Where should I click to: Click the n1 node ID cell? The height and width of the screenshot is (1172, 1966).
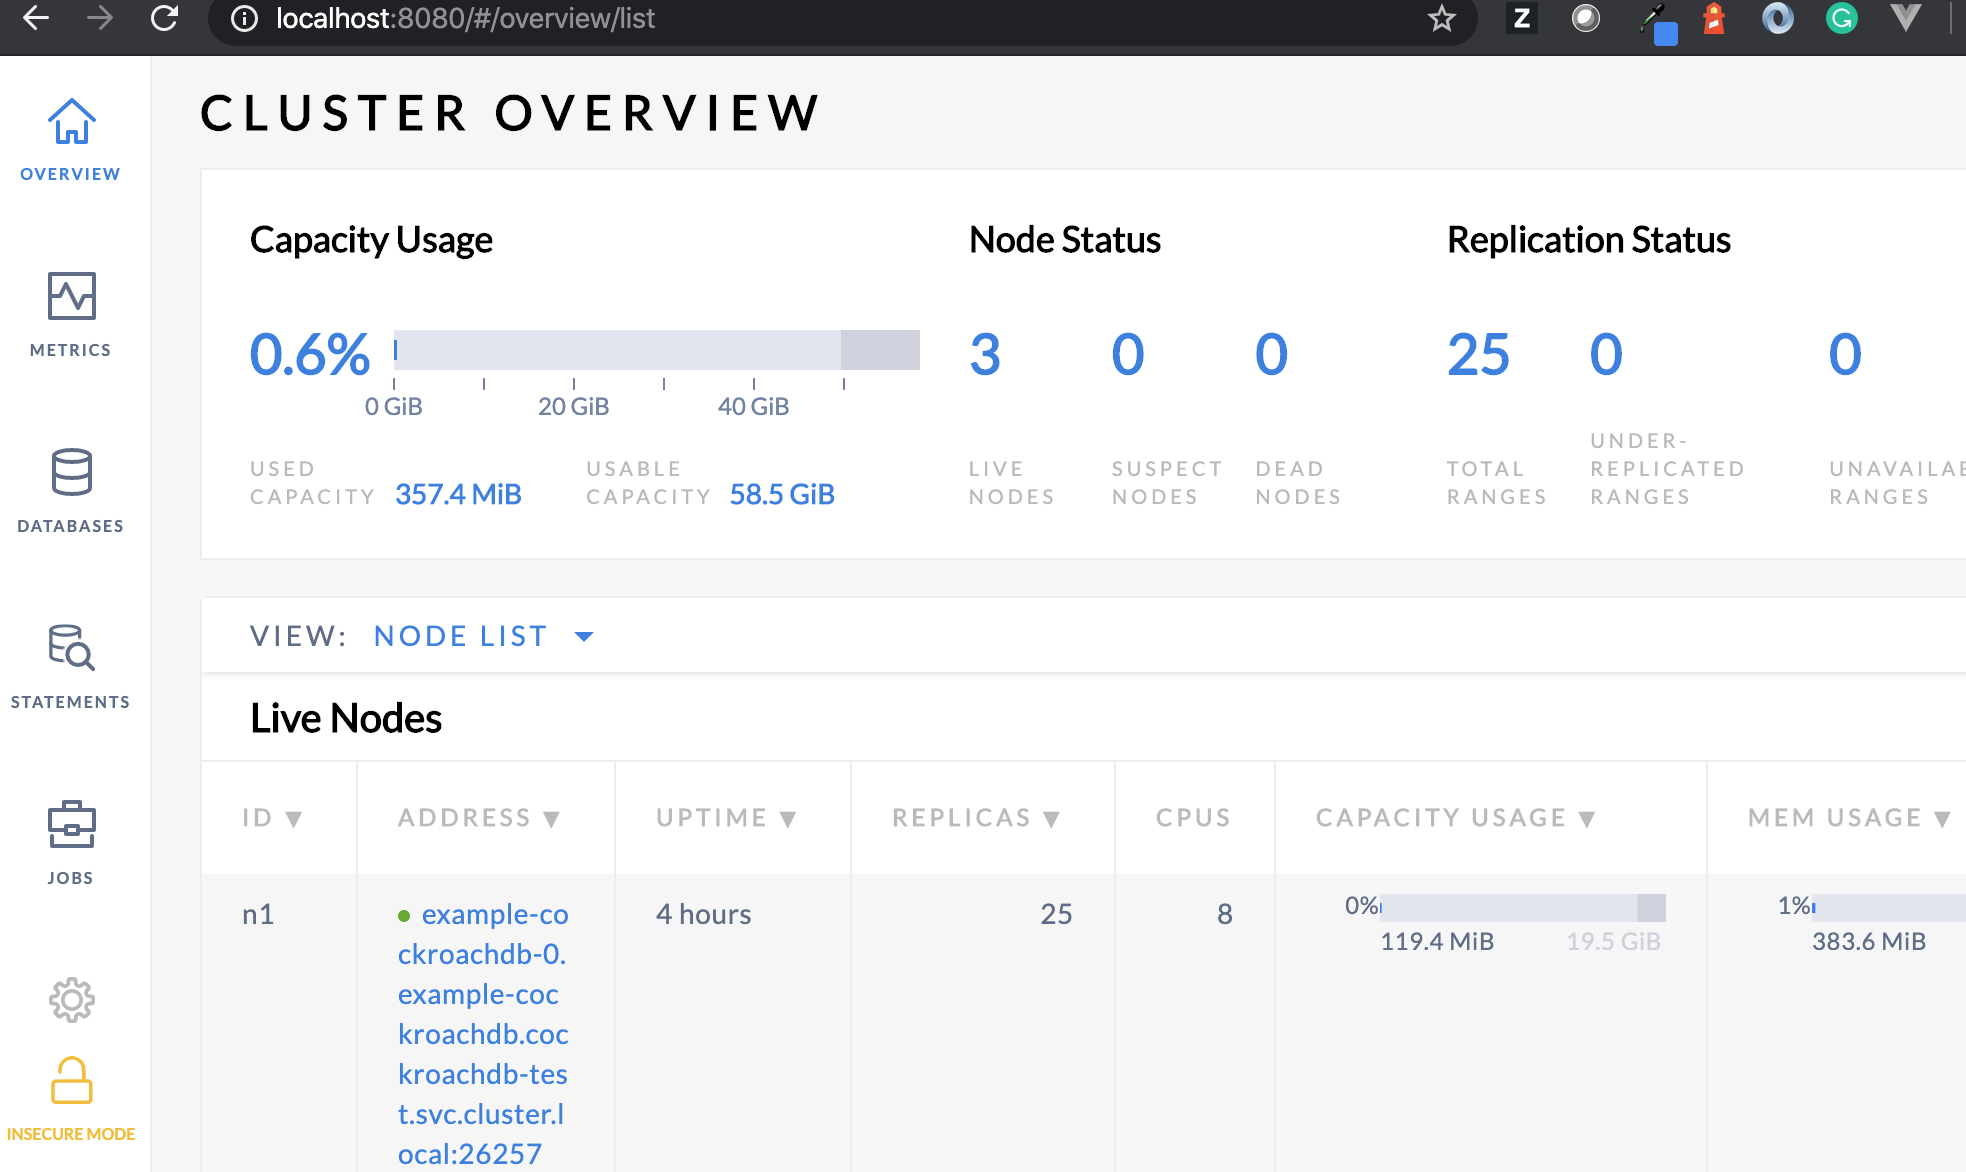[258, 914]
